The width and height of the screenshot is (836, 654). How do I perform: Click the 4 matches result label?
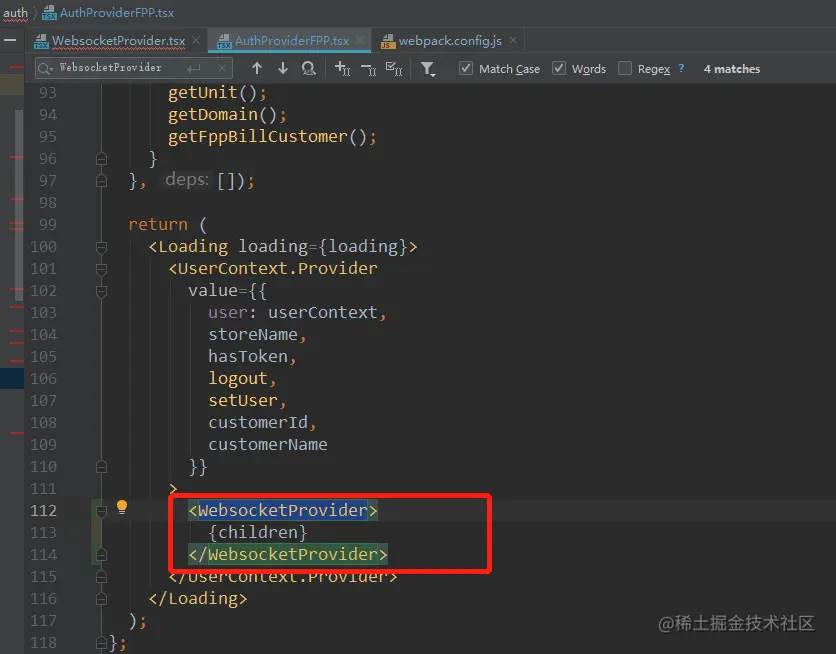(x=732, y=69)
